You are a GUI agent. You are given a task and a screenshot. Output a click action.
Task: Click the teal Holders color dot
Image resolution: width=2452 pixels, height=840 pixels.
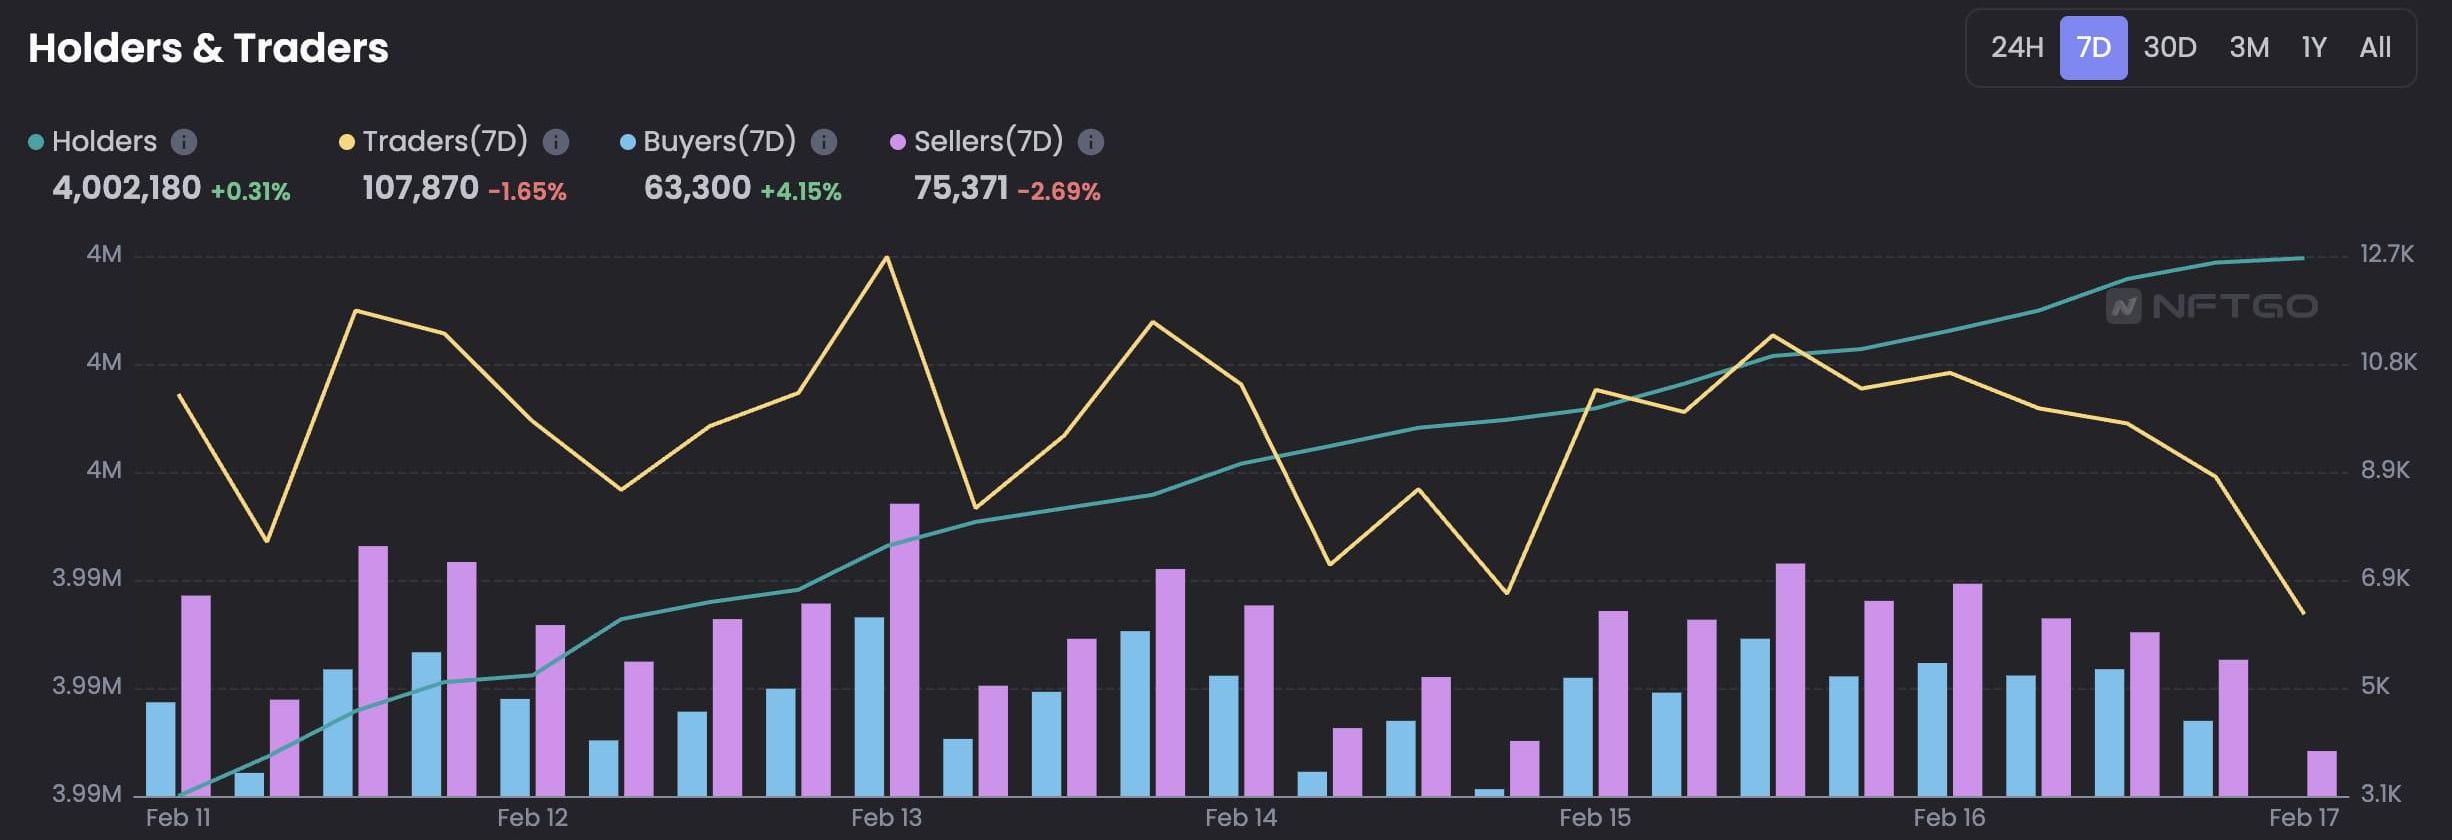pyautogui.click(x=36, y=142)
